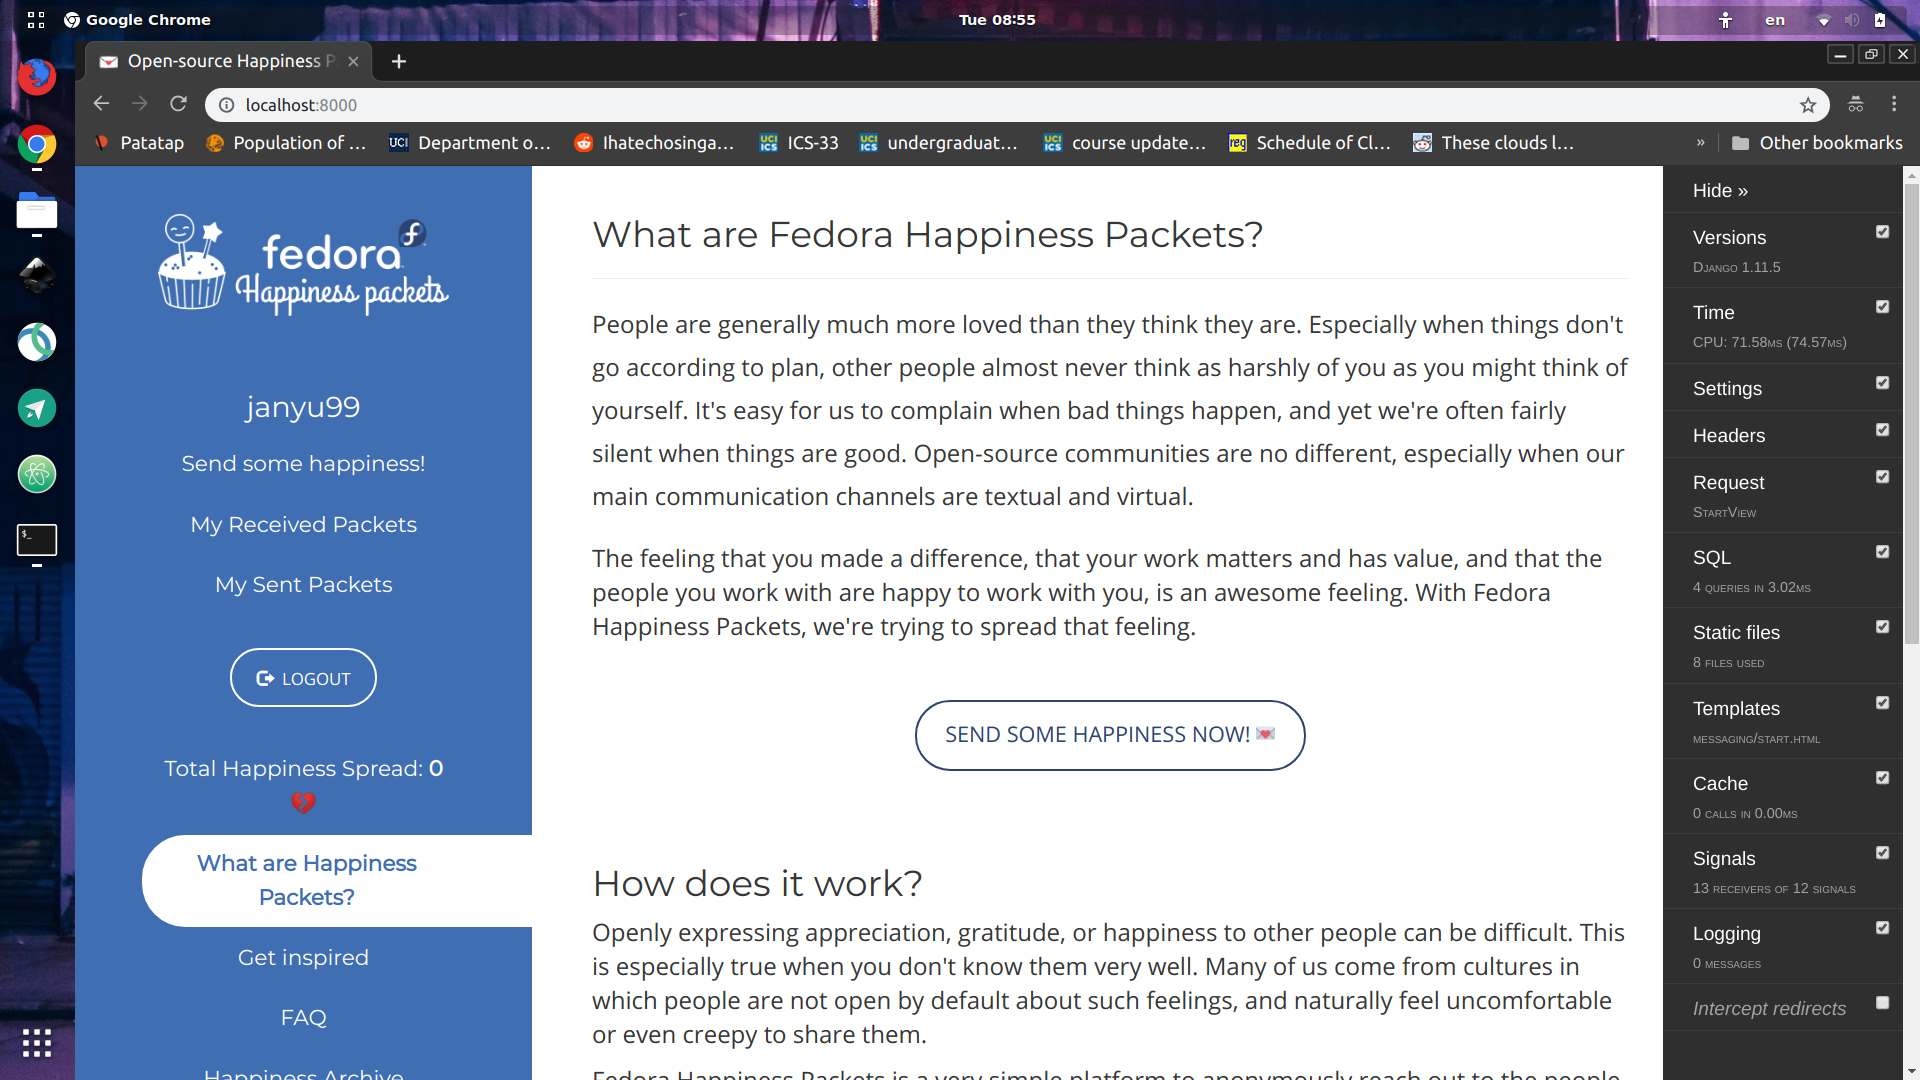Image resolution: width=1920 pixels, height=1080 pixels.
Task: Open the battery status indicator
Action: point(1880,20)
